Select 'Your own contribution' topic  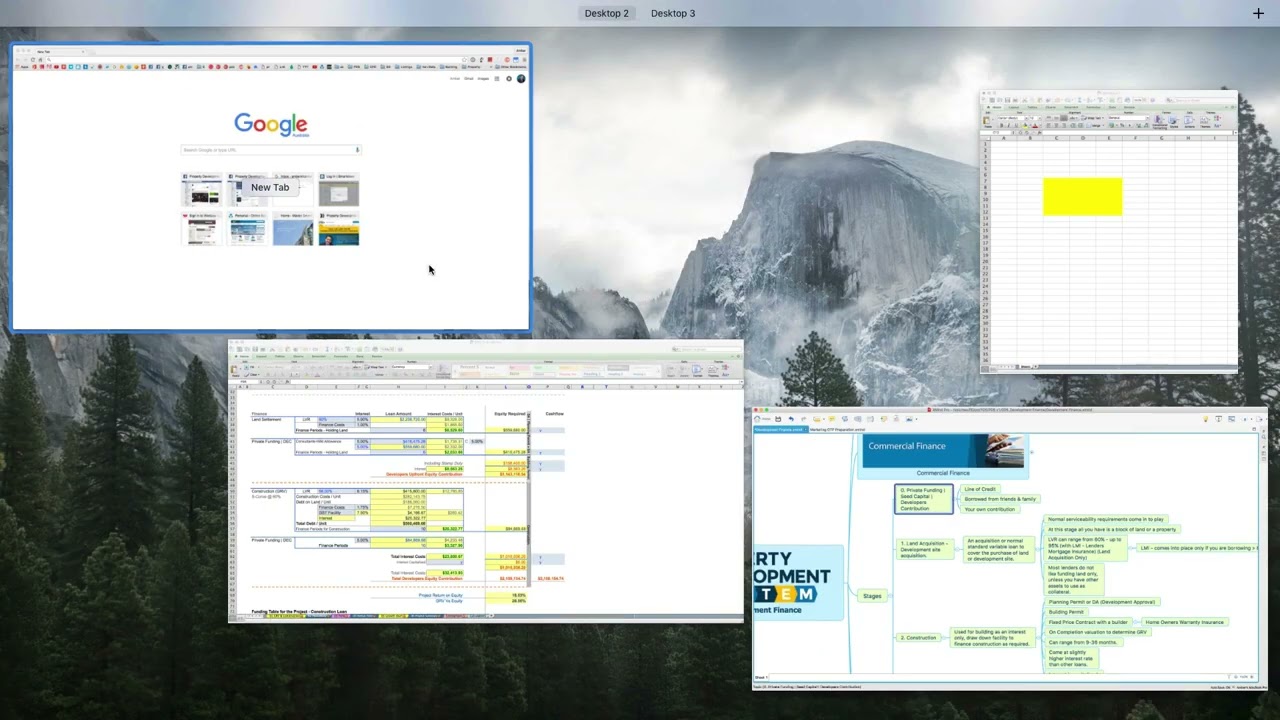(990, 509)
